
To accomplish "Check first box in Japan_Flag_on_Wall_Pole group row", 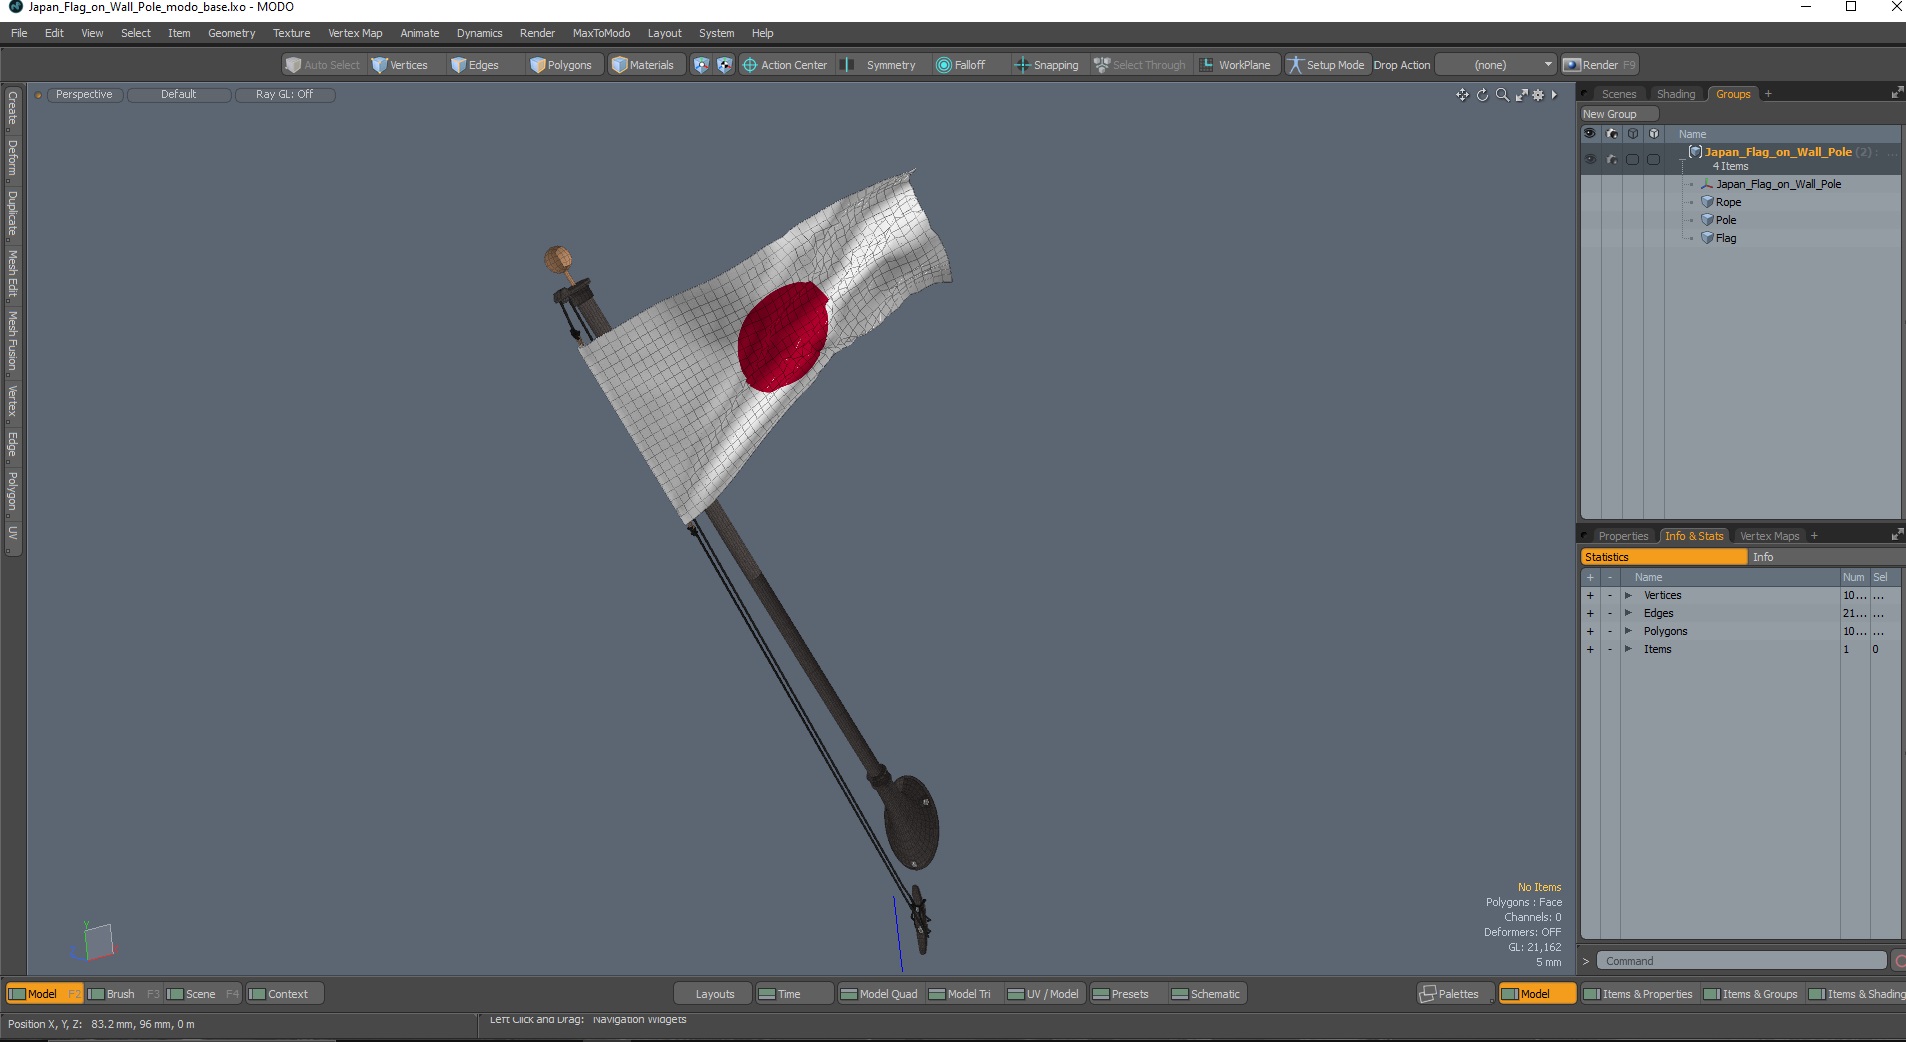I will pos(1632,159).
